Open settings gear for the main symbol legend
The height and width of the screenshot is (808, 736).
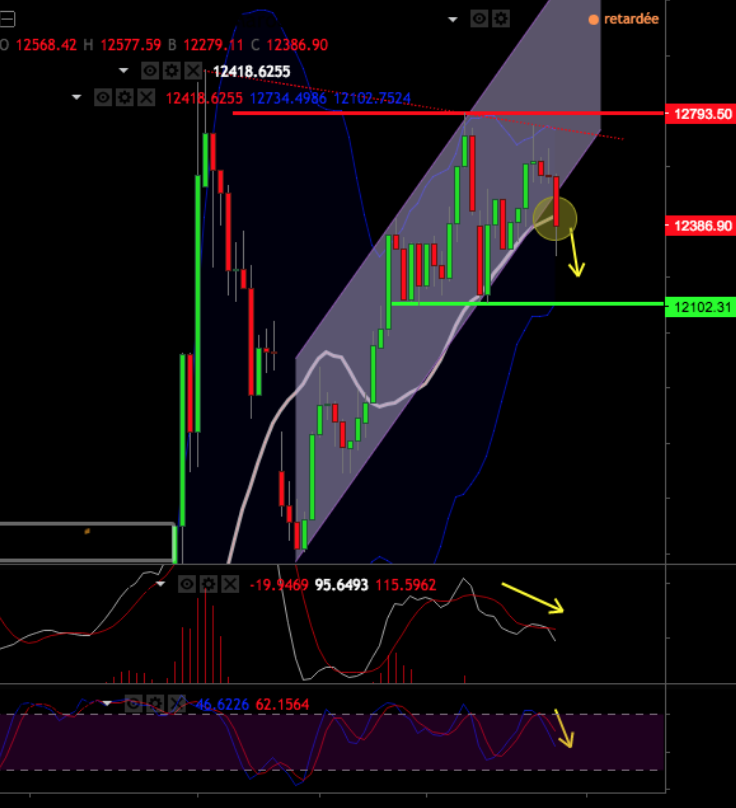501,19
